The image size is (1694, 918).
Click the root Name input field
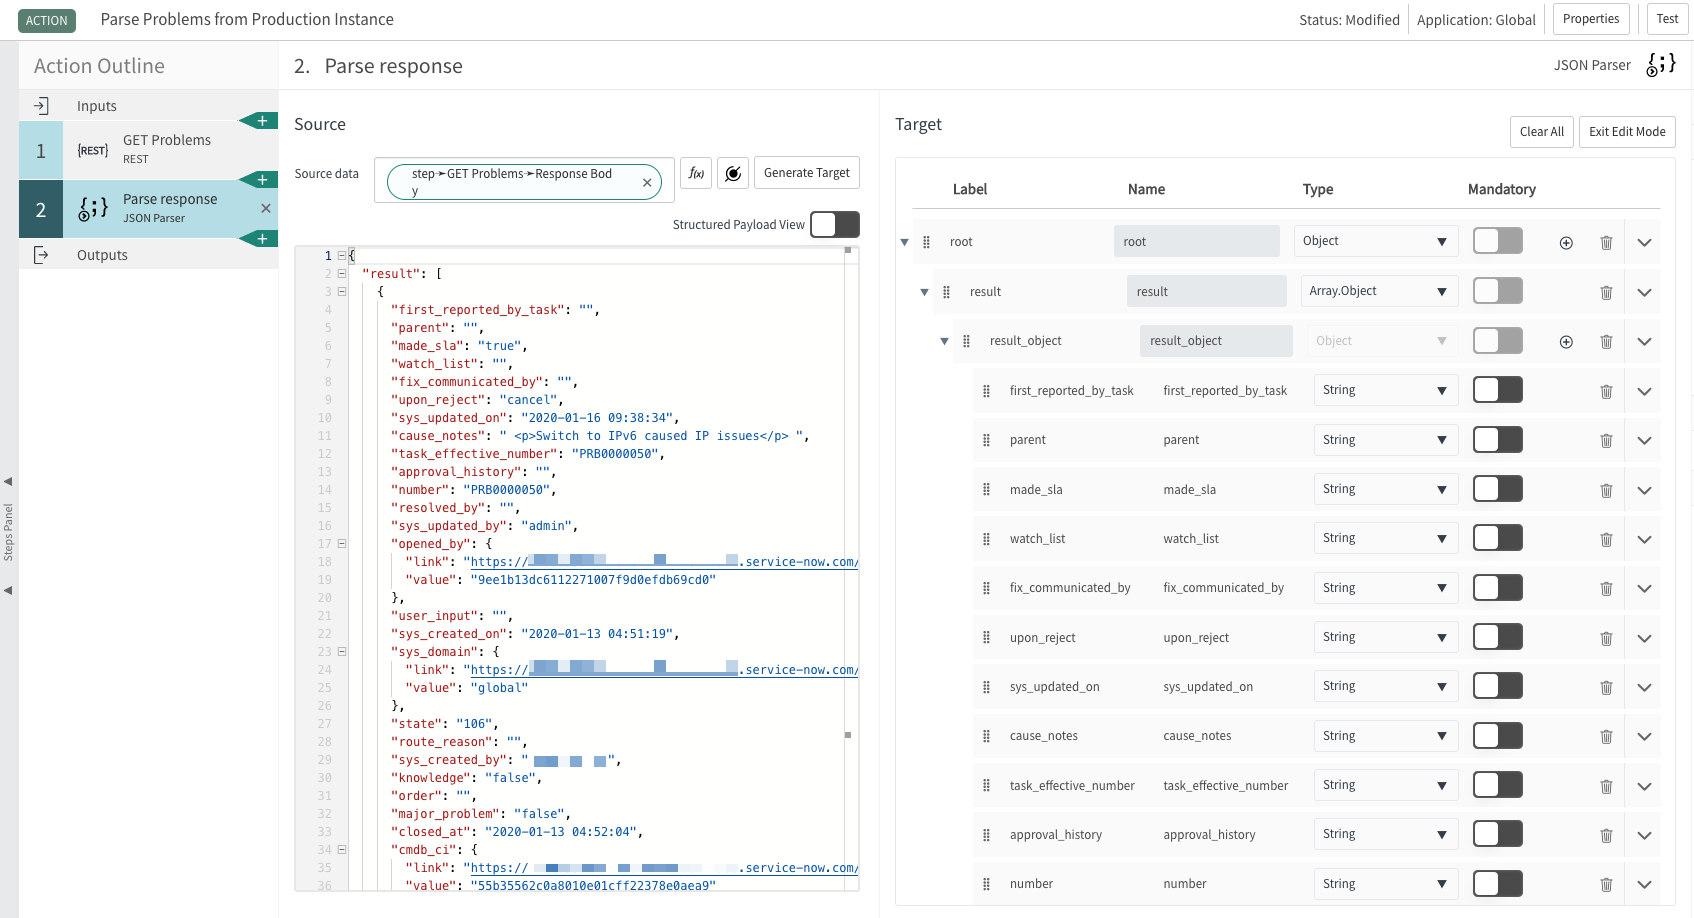coord(1197,241)
